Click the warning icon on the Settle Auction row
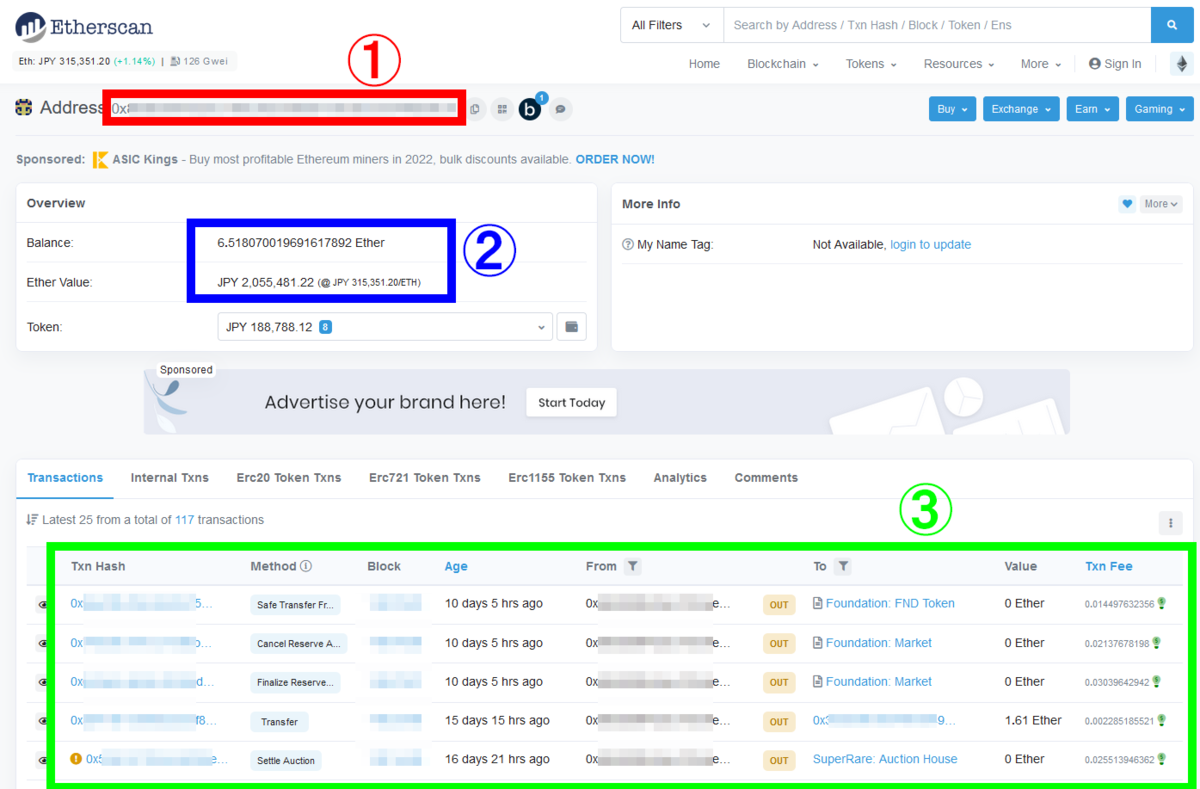 pos(76,759)
